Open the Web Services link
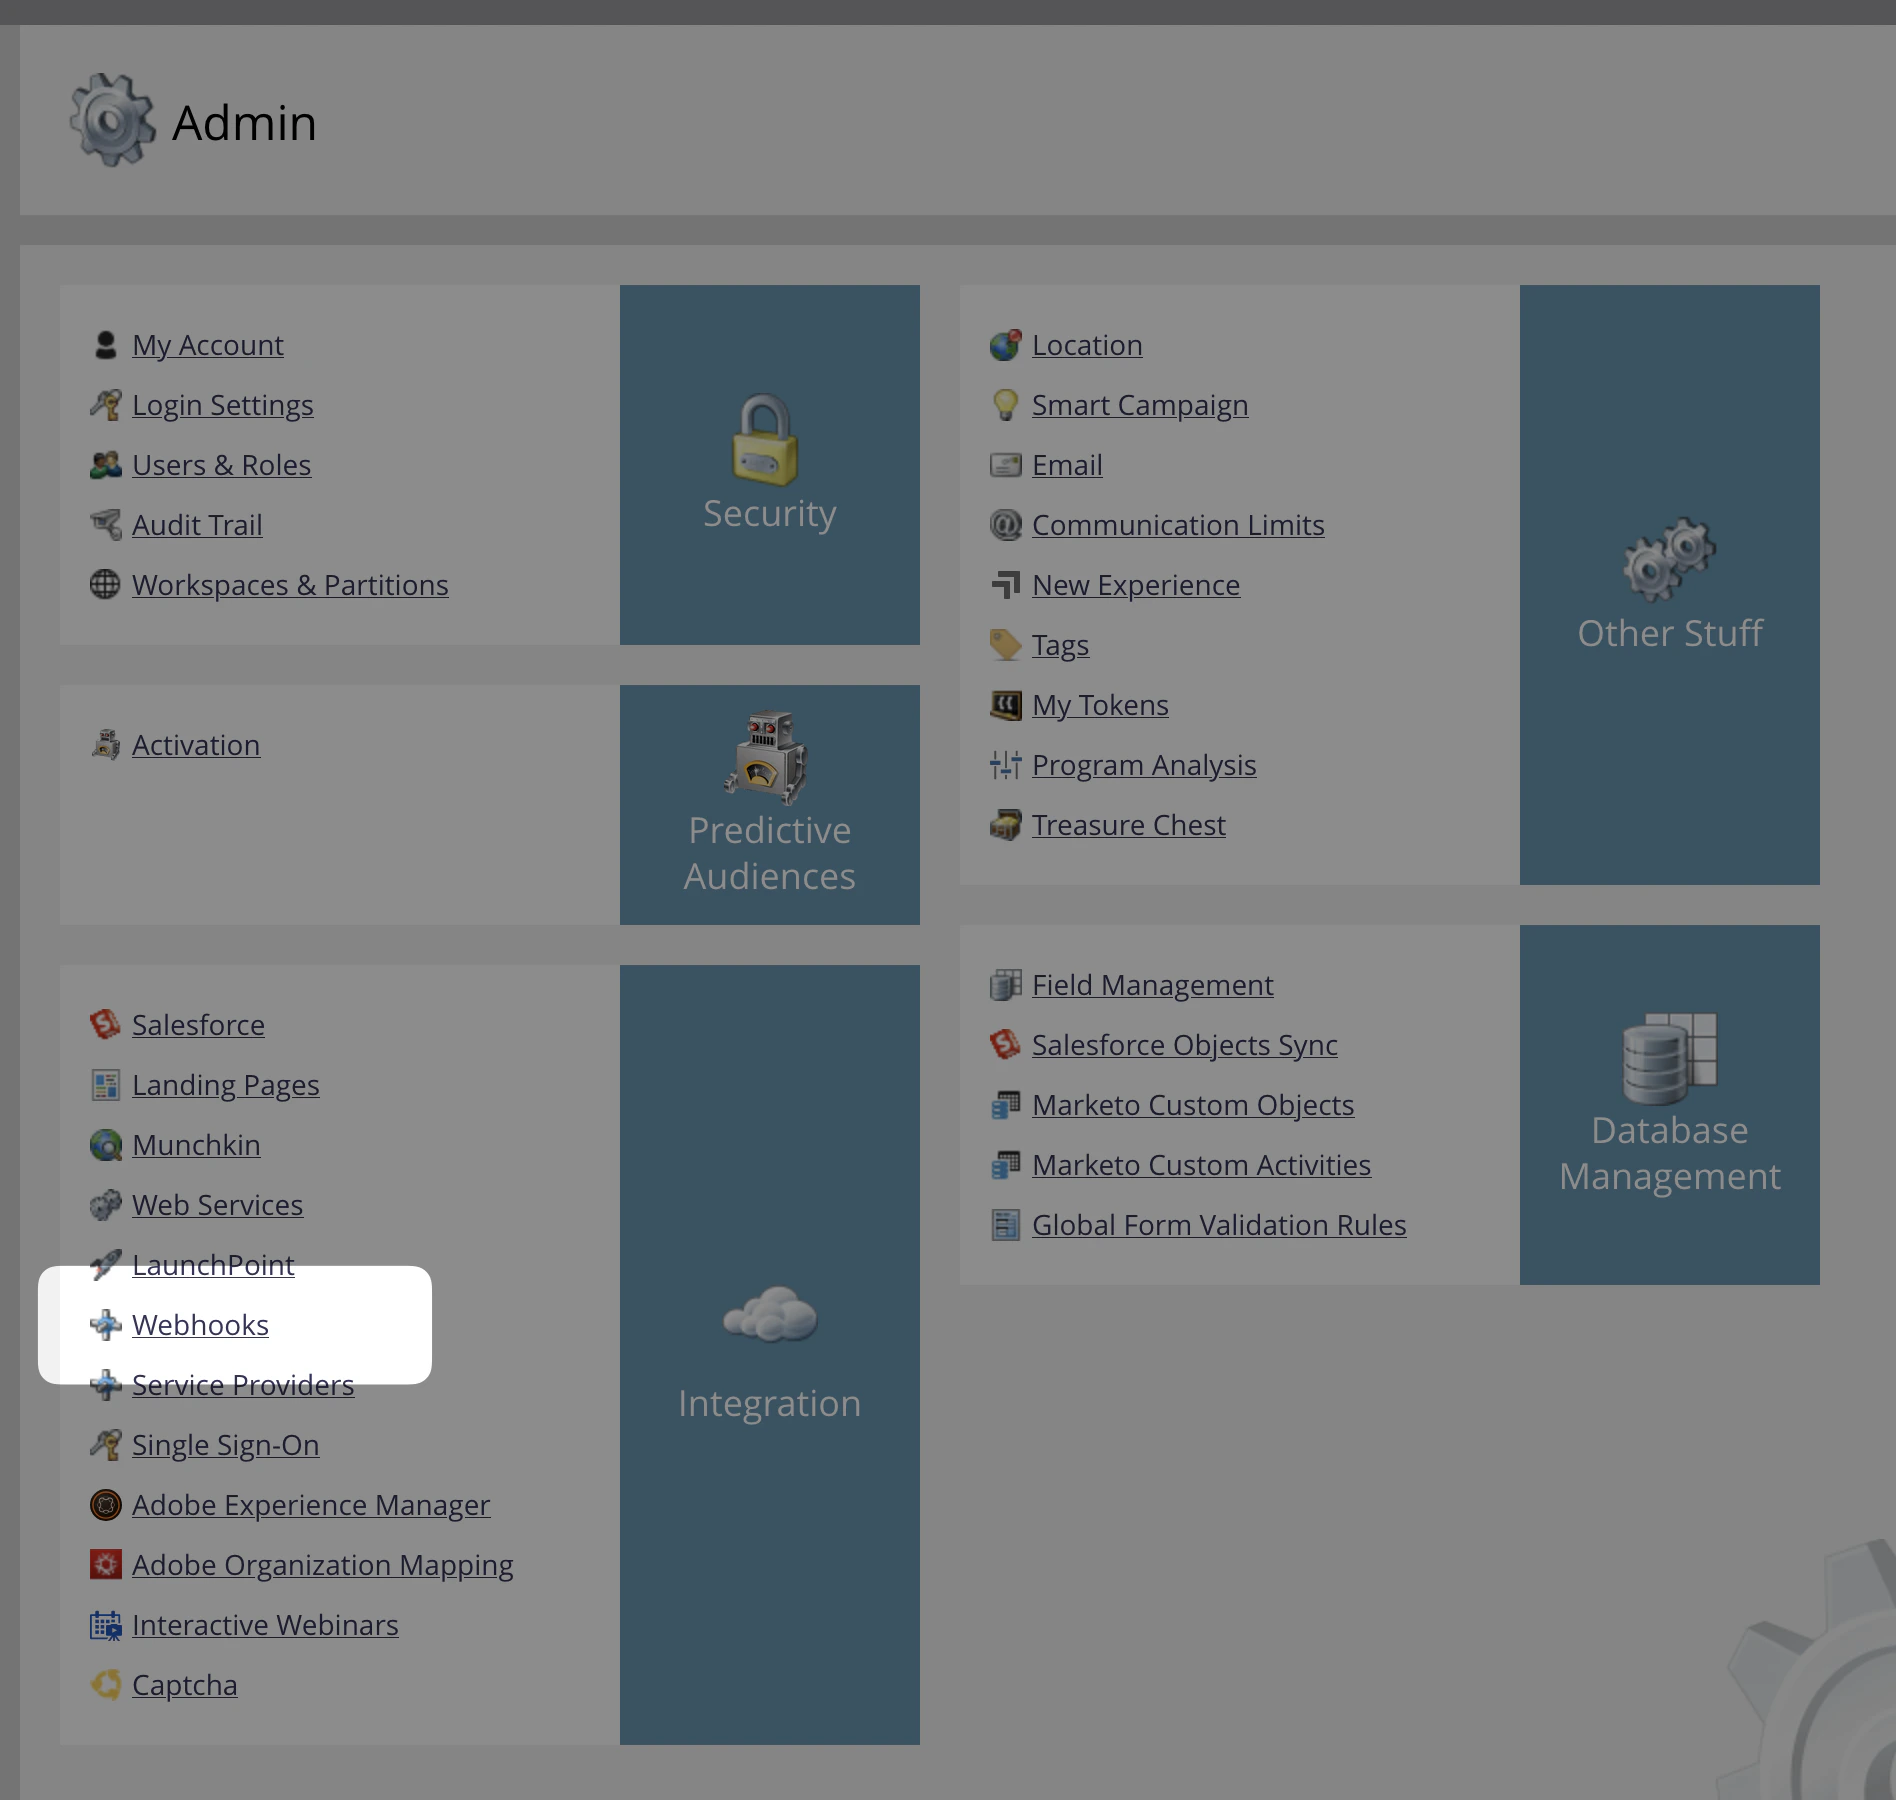This screenshot has height=1800, width=1896. [218, 1205]
